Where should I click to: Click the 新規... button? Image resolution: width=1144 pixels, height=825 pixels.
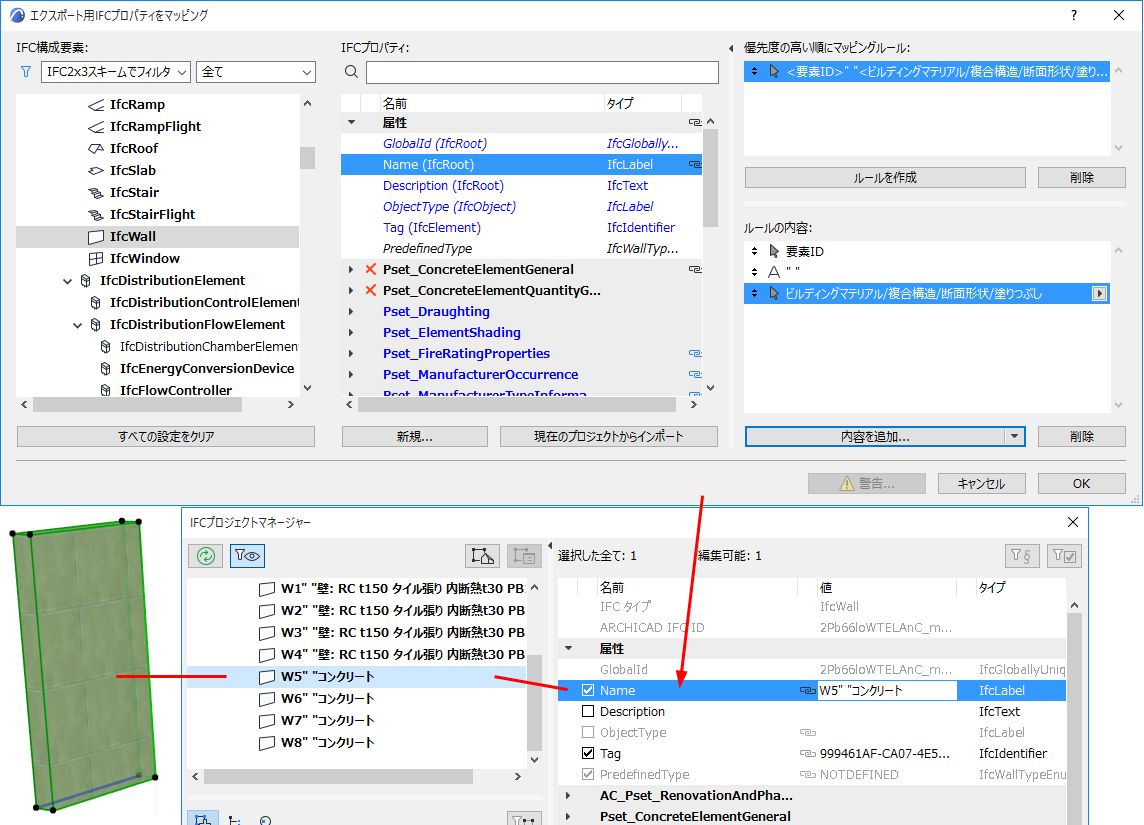pyautogui.click(x=414, y=436)
